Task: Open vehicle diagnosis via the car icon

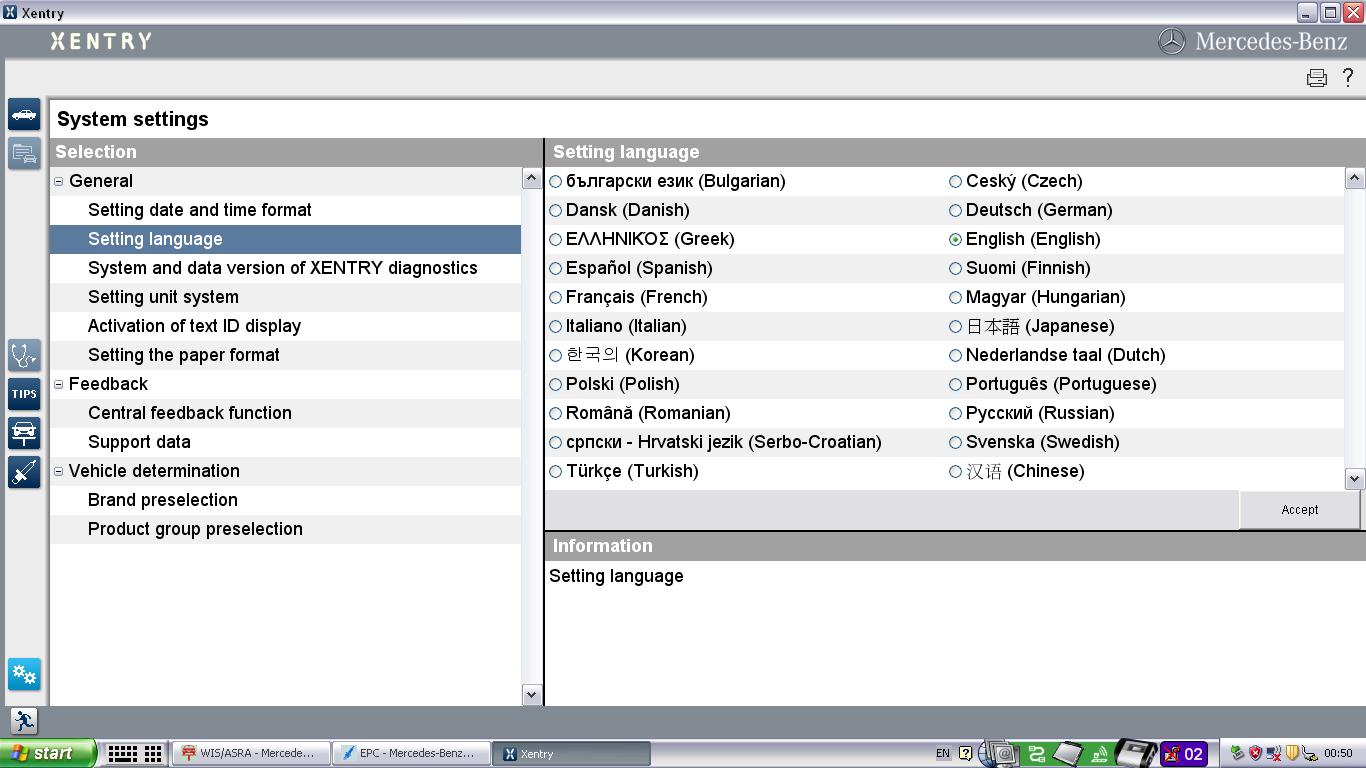Action: point(23,114)
